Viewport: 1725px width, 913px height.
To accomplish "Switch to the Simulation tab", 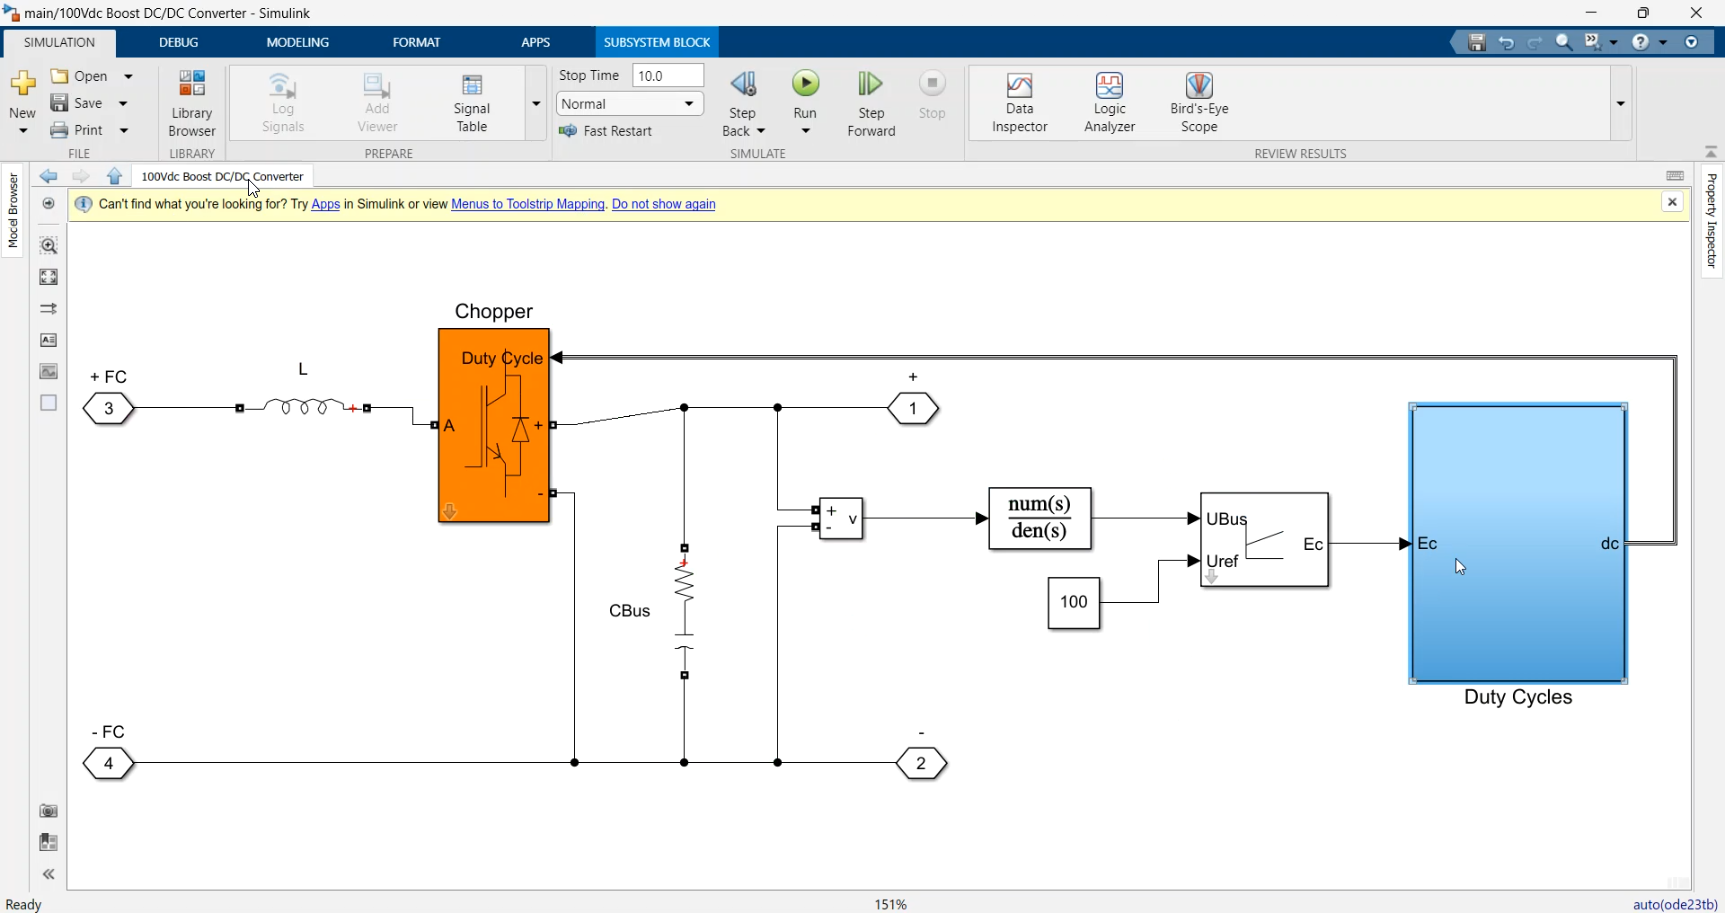I will tap(59, 42).
